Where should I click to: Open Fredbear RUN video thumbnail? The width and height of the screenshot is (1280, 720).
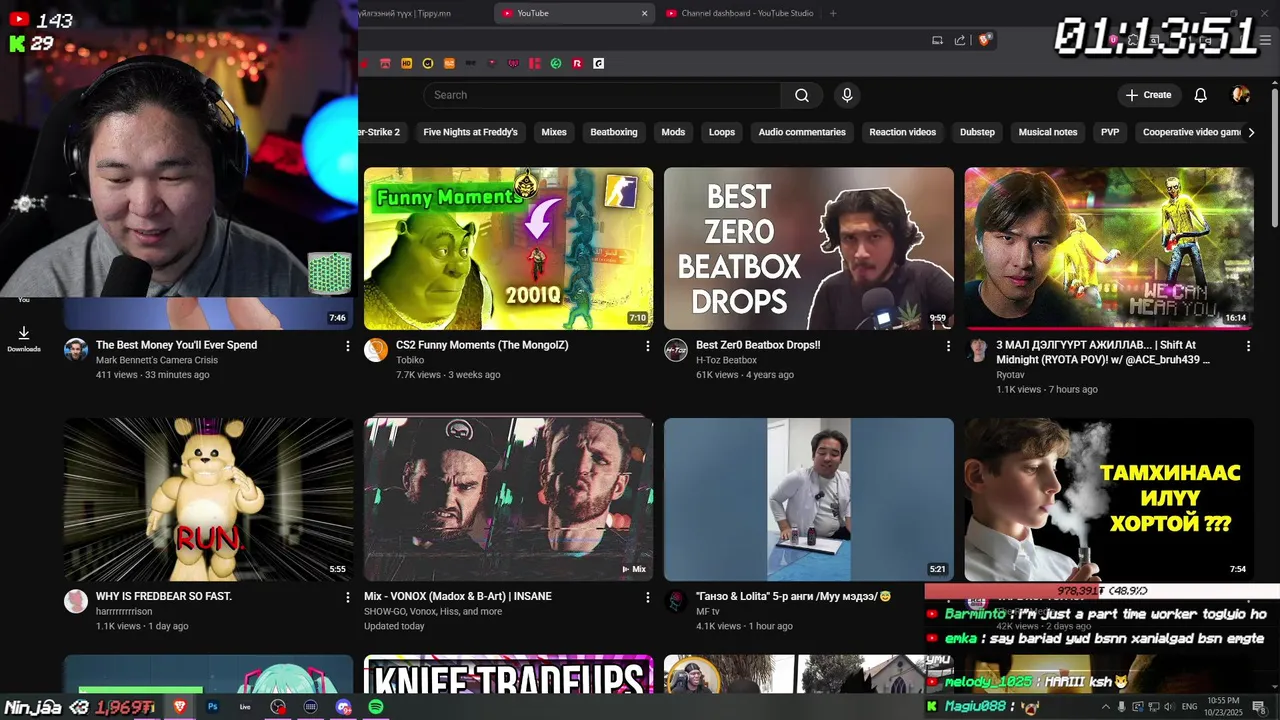(208, 499)
